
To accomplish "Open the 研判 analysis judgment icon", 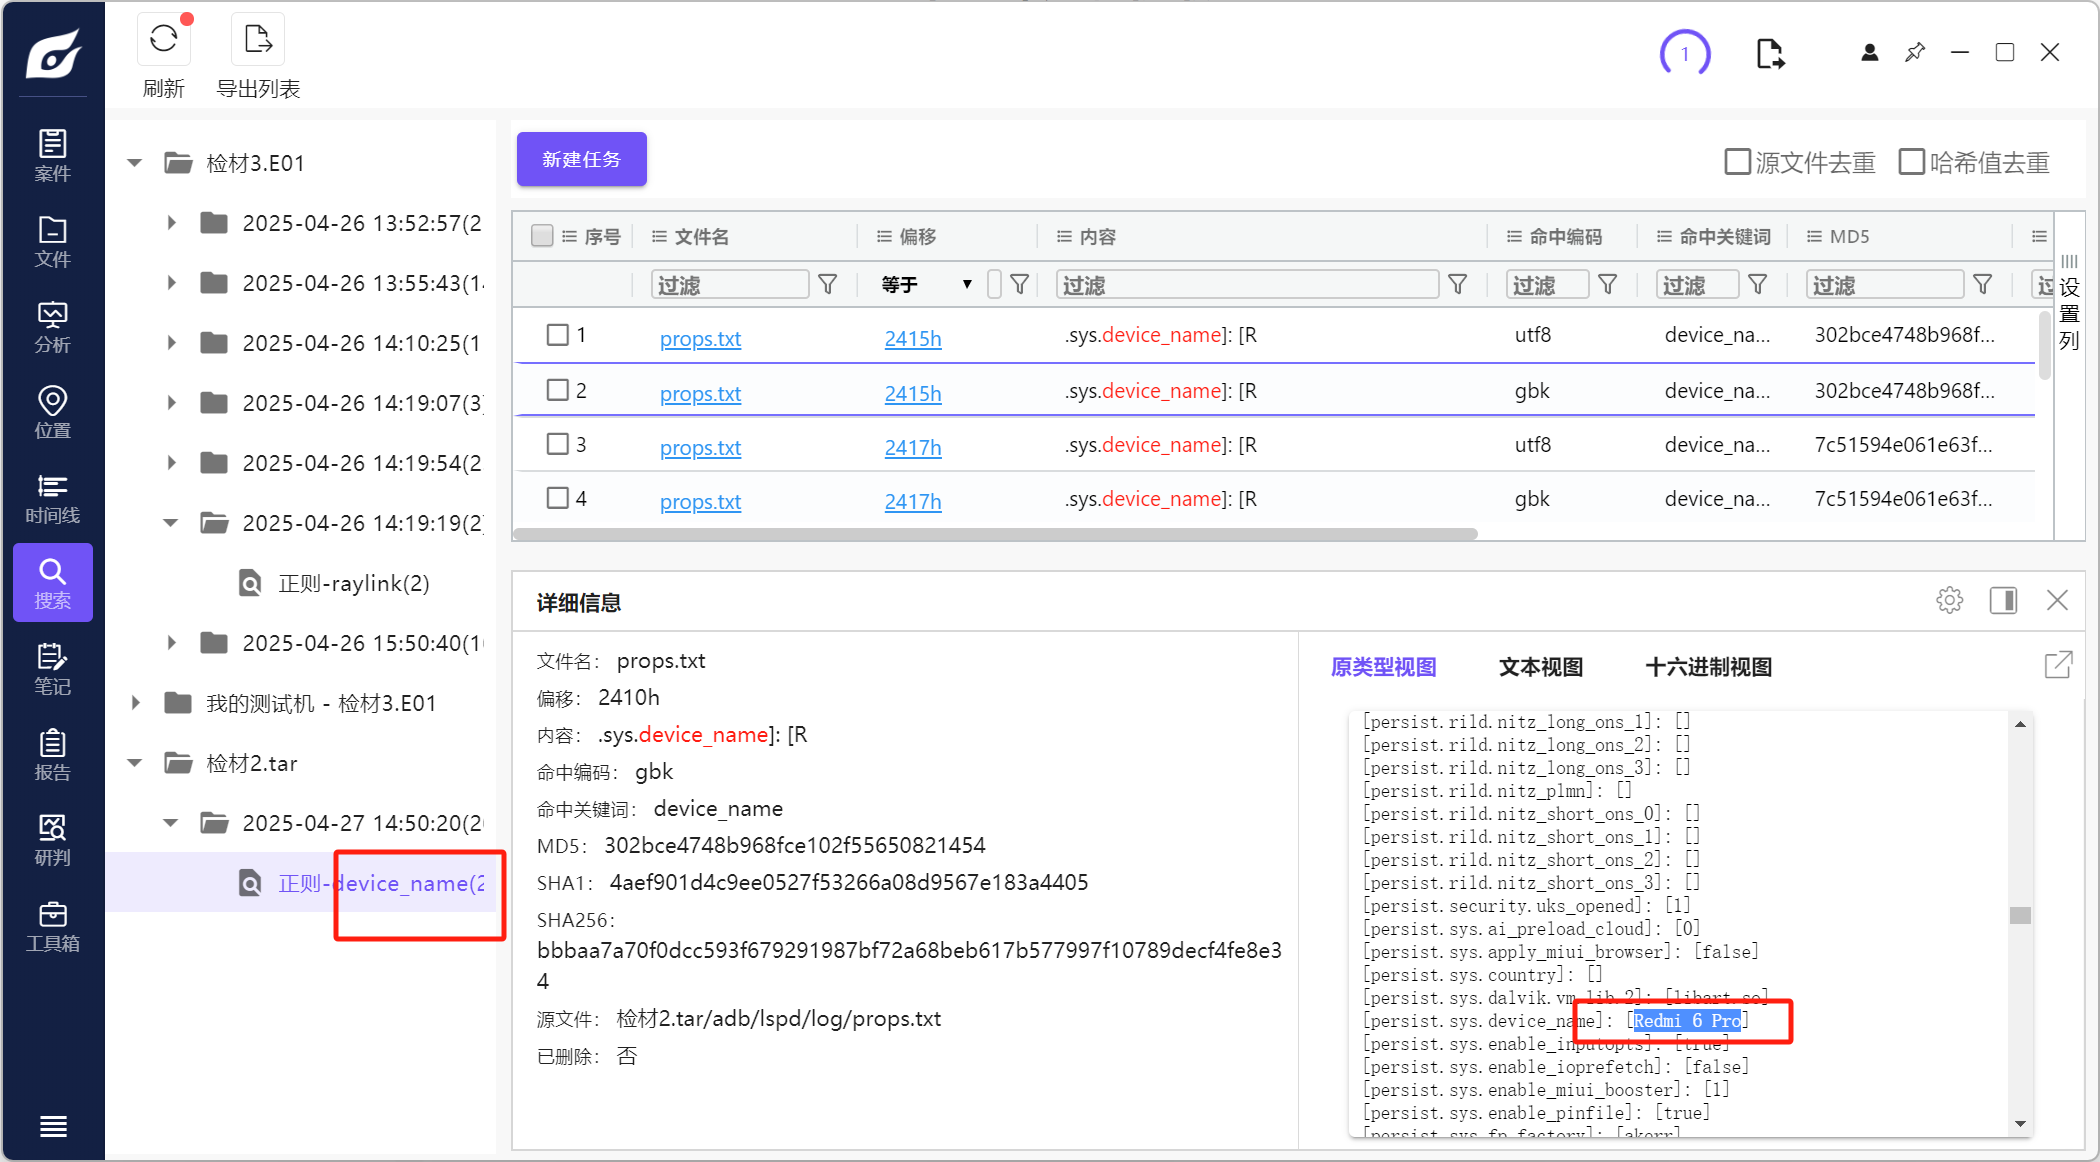I will tap(52, 840).
